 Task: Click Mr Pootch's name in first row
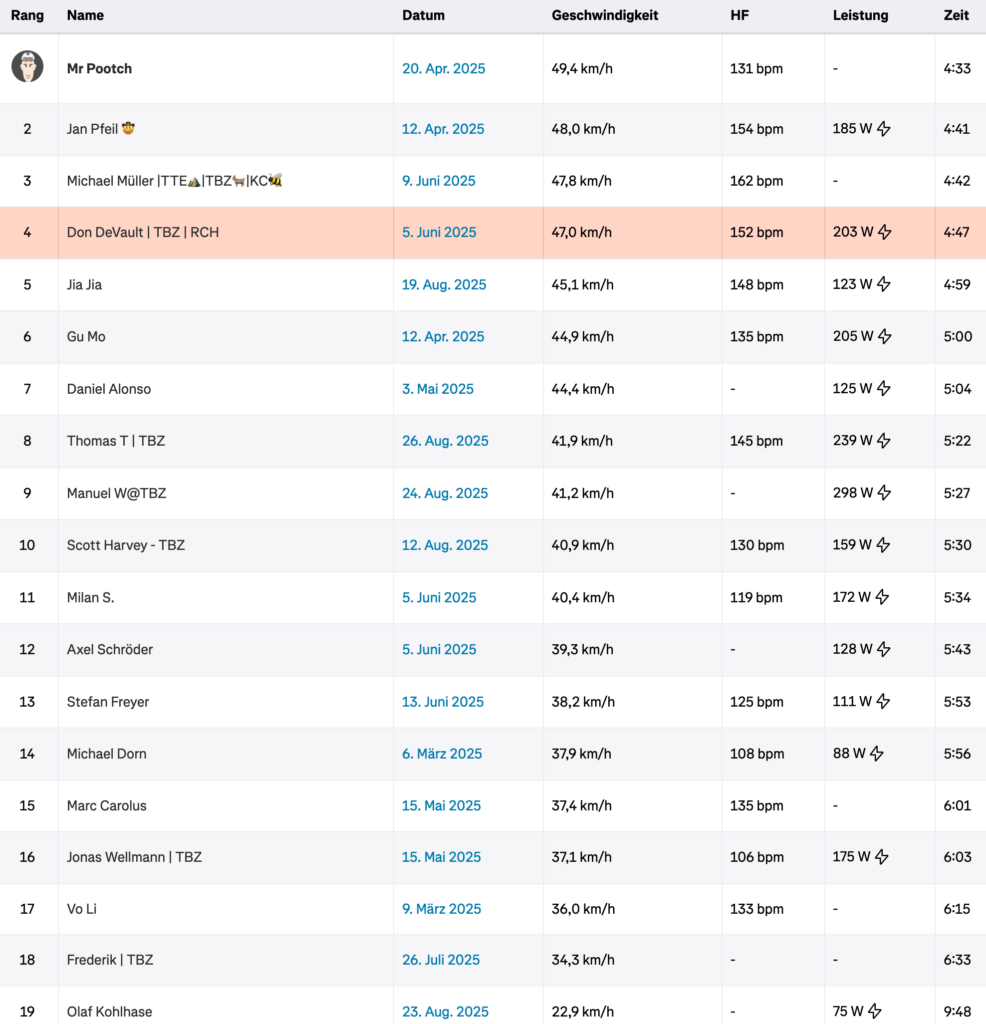(99, 69)
